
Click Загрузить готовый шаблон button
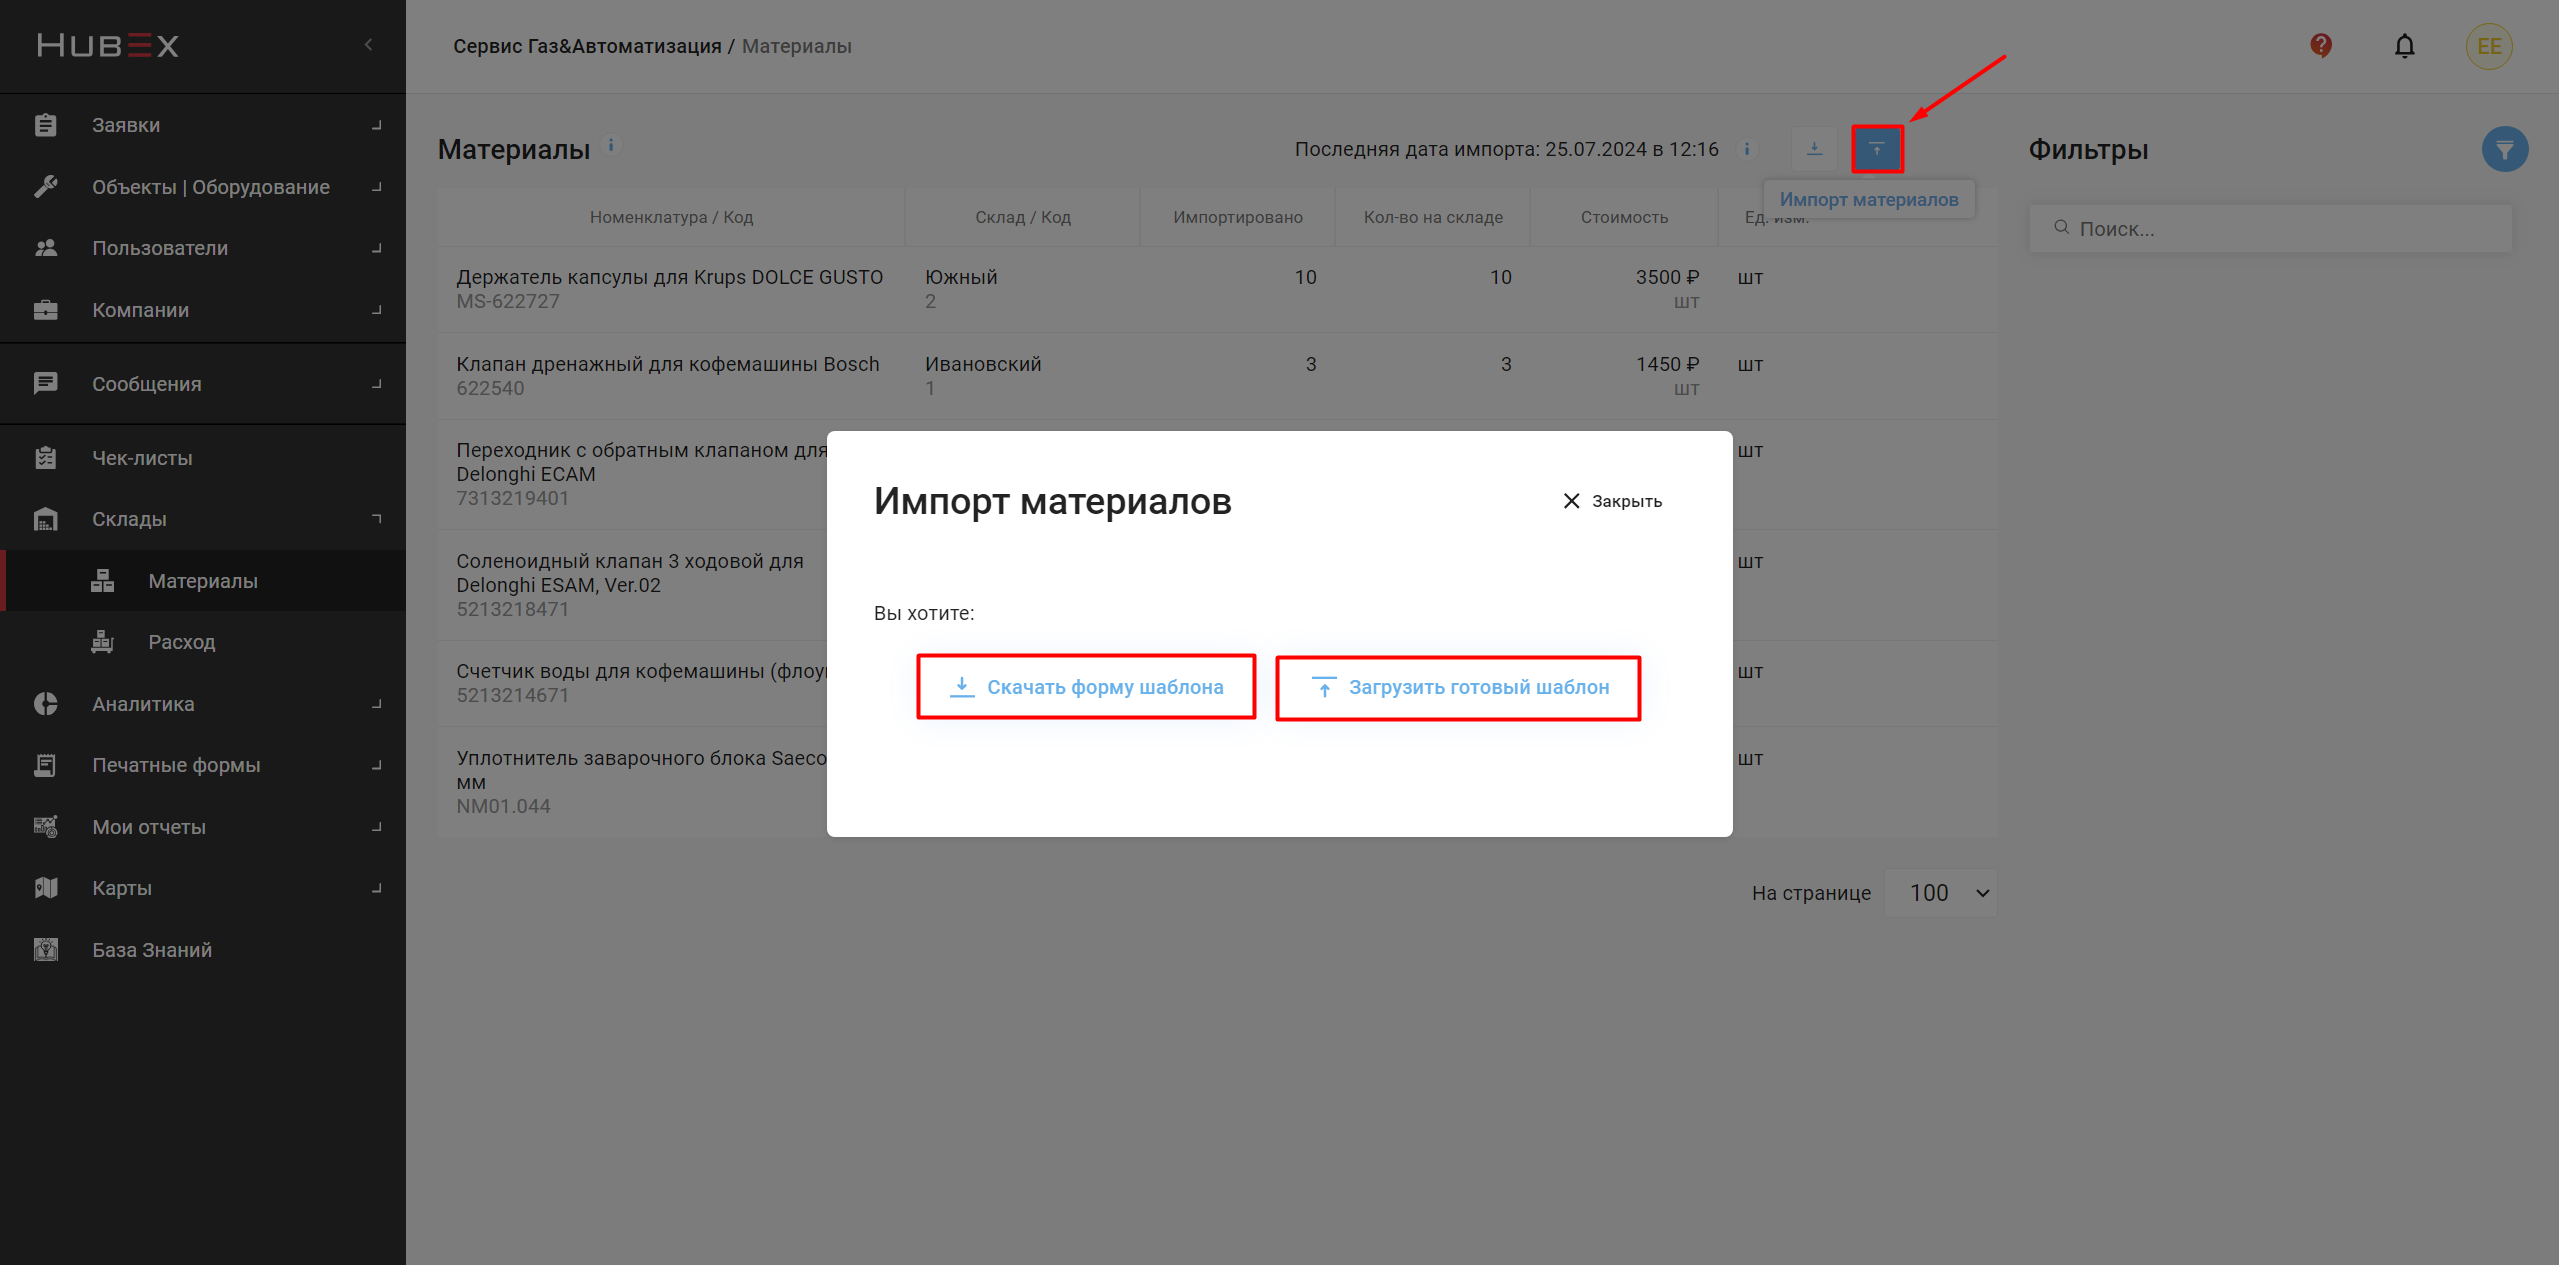[1458, 687]
